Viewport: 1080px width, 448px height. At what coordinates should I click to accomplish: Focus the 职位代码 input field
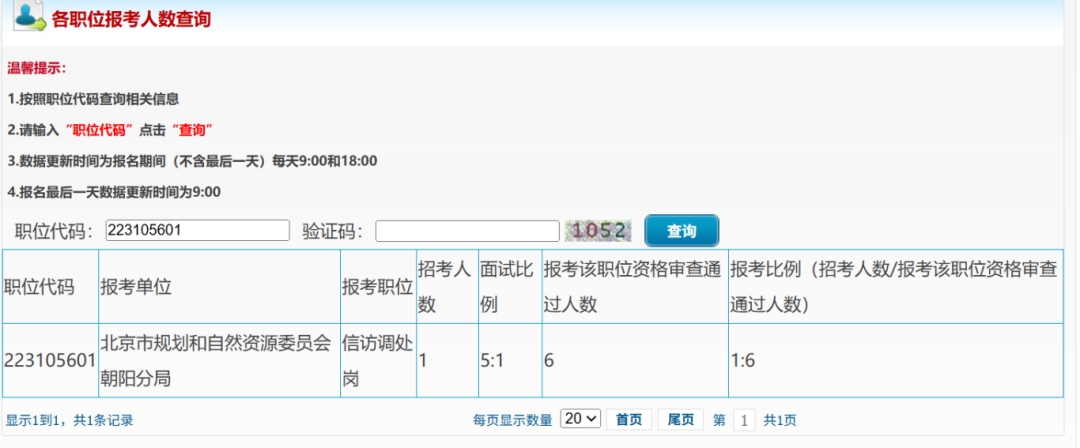pyautogui.click(x=197, y=231)
